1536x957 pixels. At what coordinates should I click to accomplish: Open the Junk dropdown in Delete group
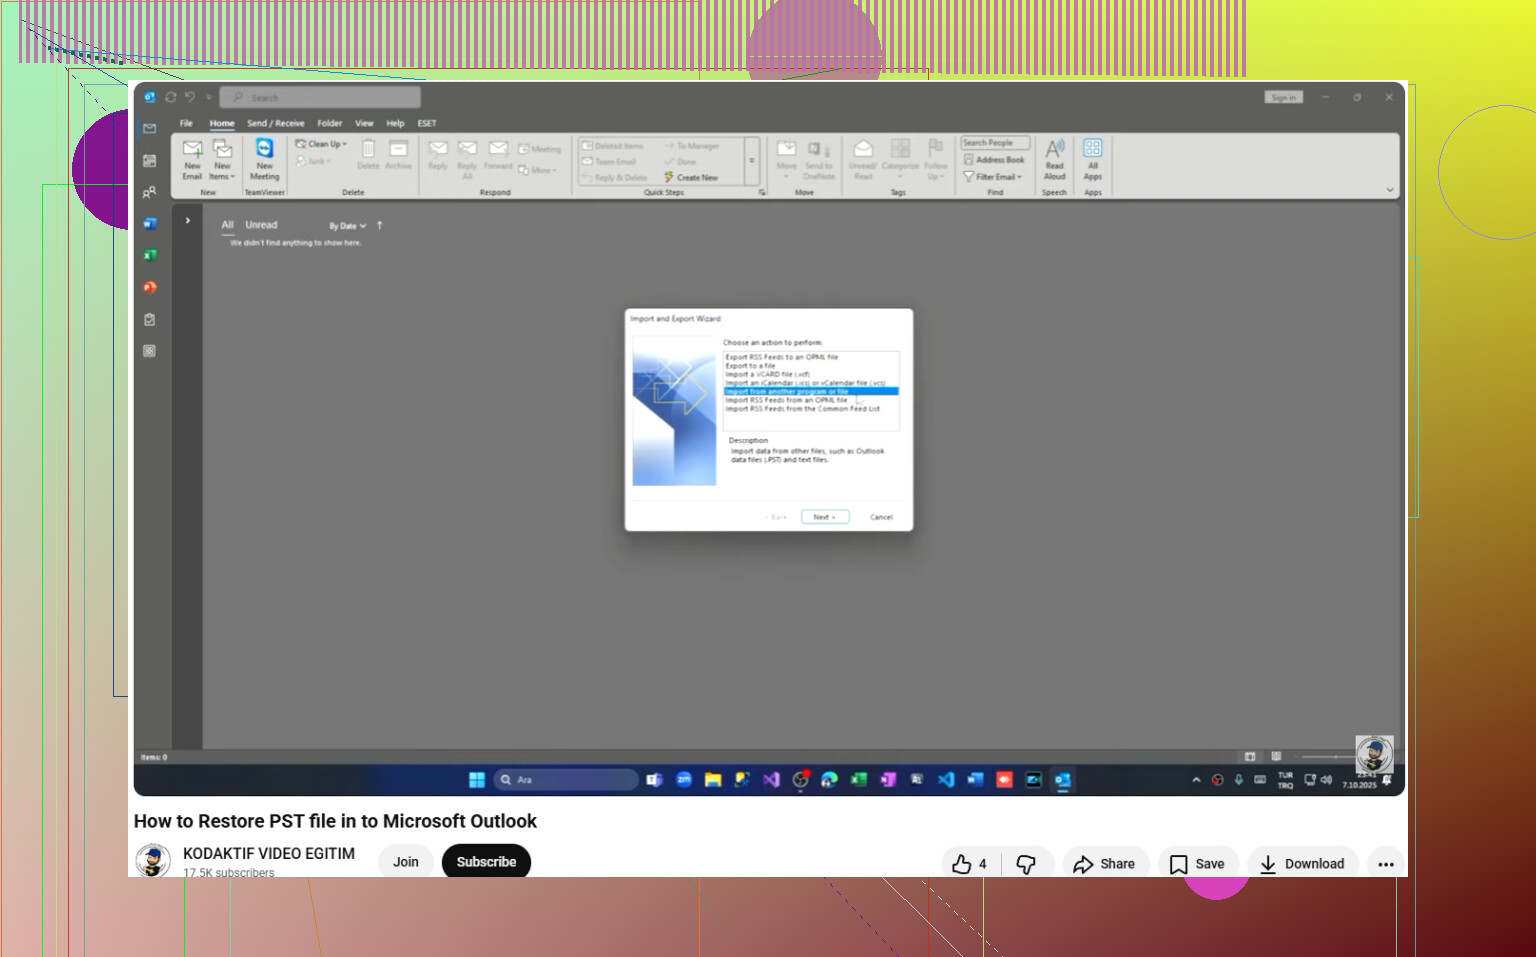click(314, 161)
